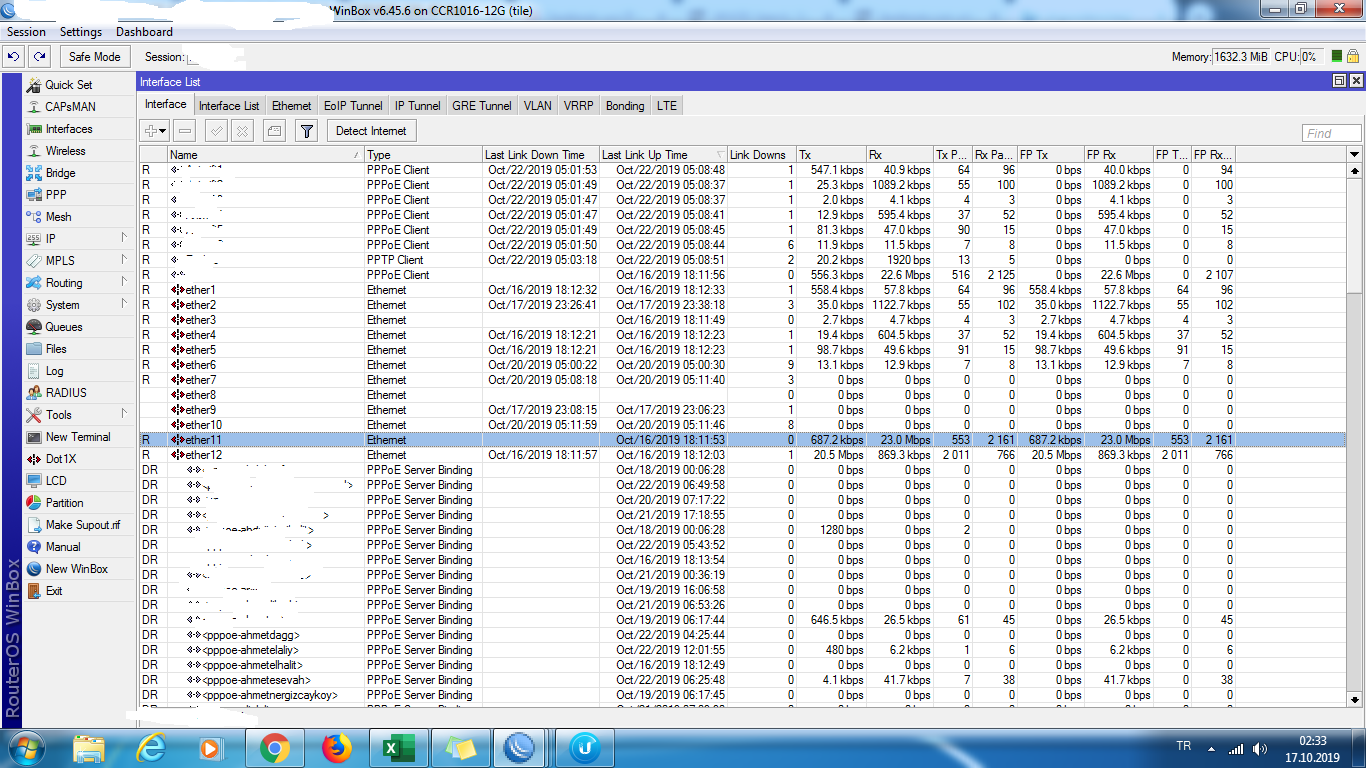Image resolution: width=1366 pixels, height=768 pixels.
Task: Switch to the Ethernet tab
Action: tap(291, 104)
